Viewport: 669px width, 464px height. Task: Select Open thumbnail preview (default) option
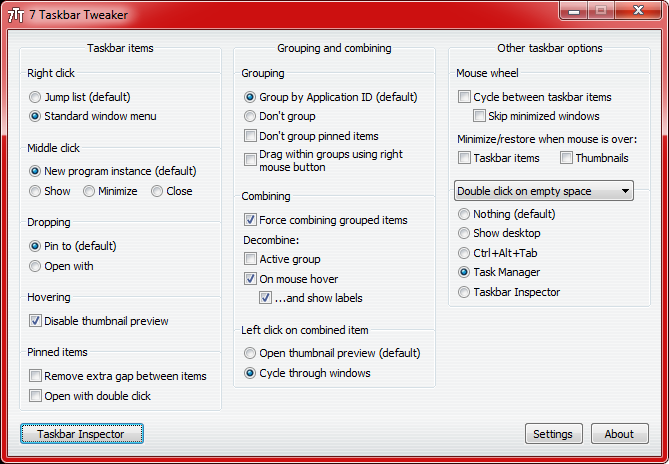pos(250,353)
